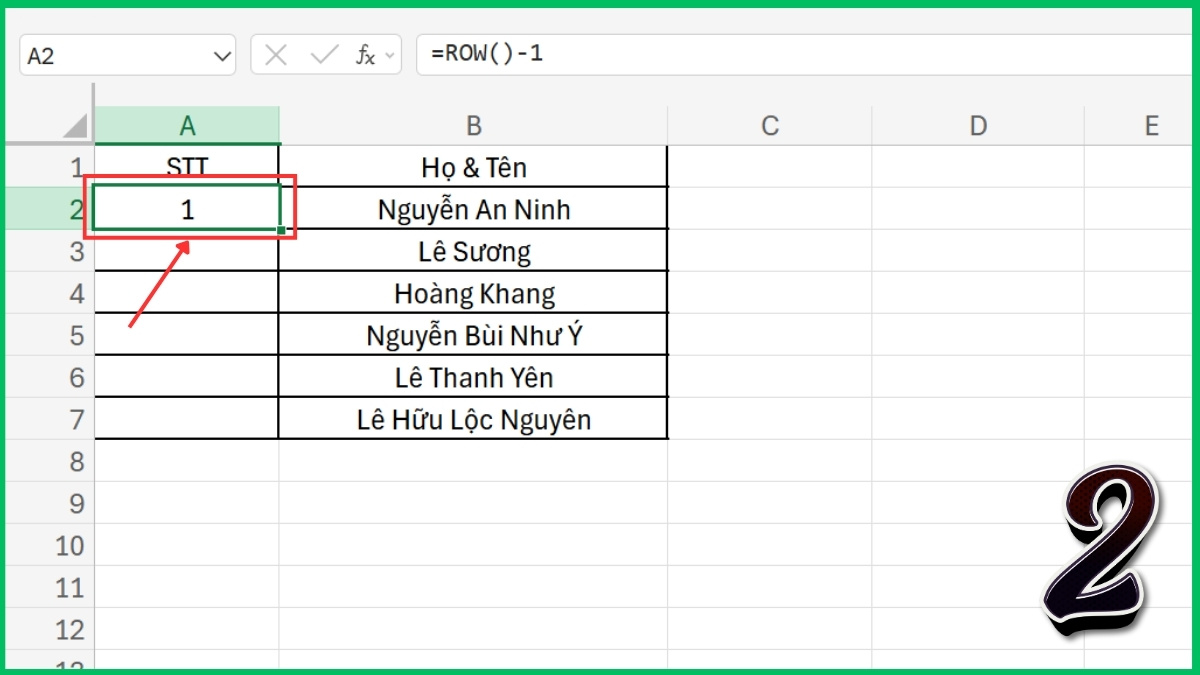Click the Hoàng Khang cell

pos(473,293)
